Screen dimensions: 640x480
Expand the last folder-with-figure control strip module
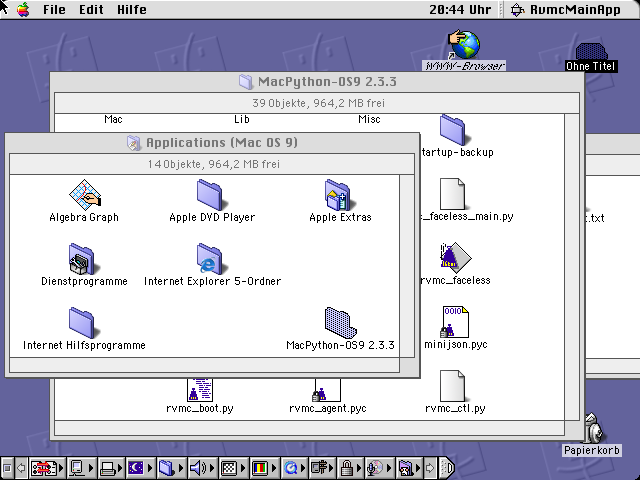click(x=409, y=468)
